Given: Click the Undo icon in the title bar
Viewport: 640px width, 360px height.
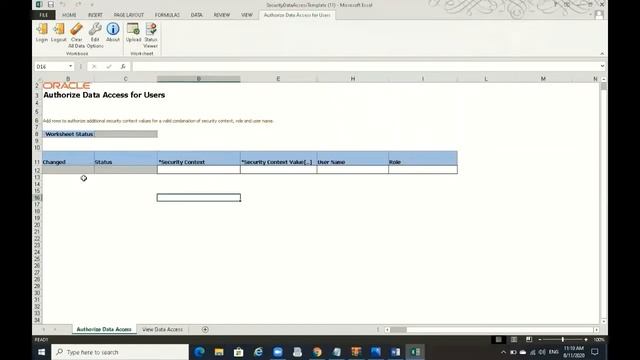Looking at the screenshot, I should 62,4.
